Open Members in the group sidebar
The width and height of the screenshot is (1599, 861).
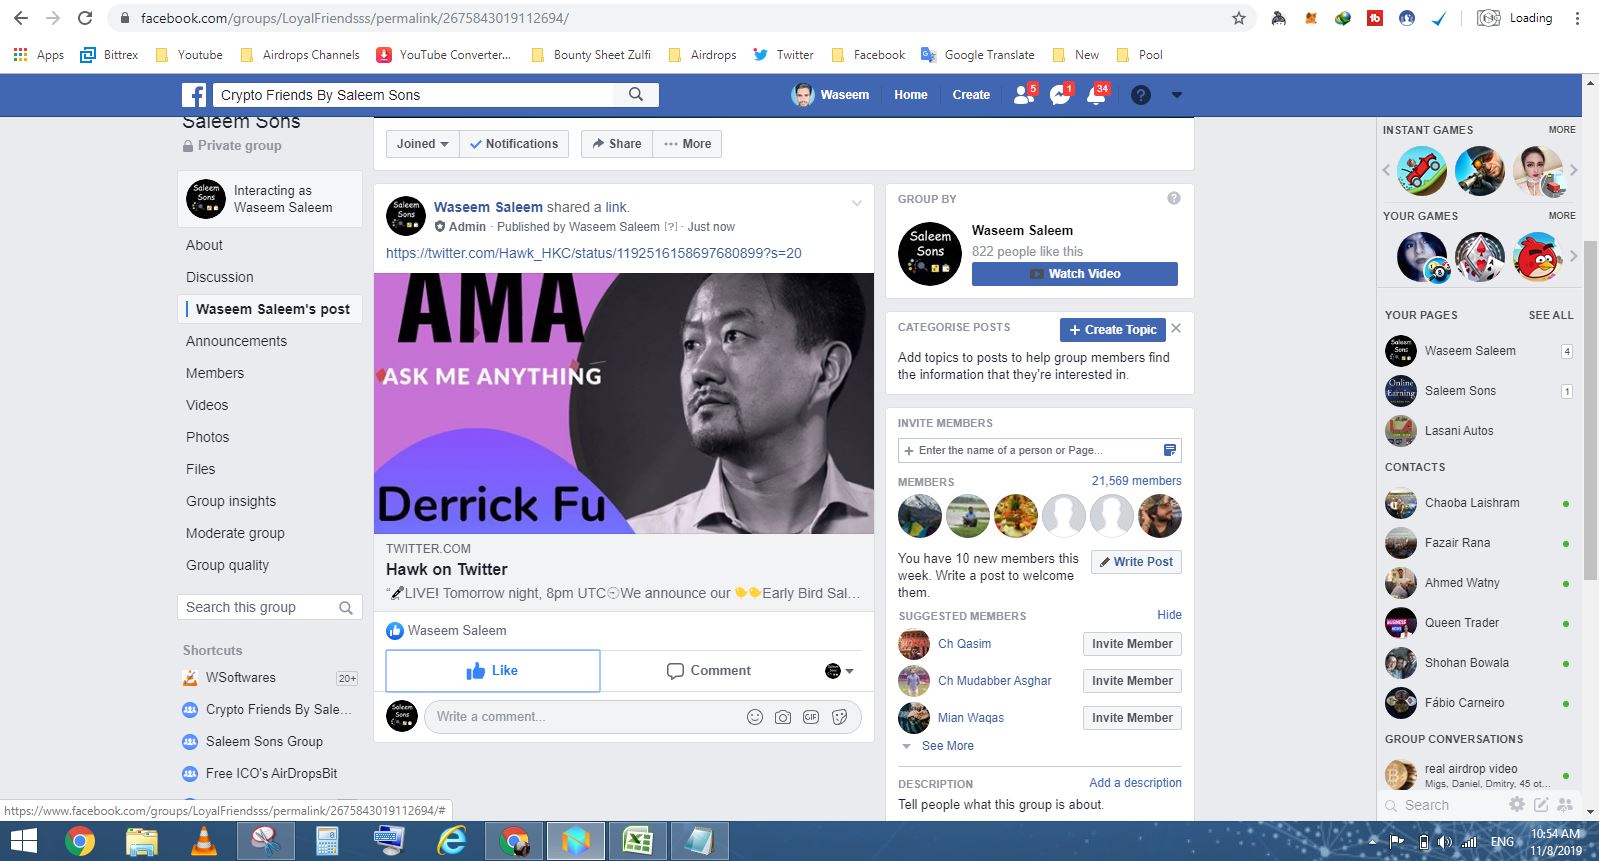[215, 373]
